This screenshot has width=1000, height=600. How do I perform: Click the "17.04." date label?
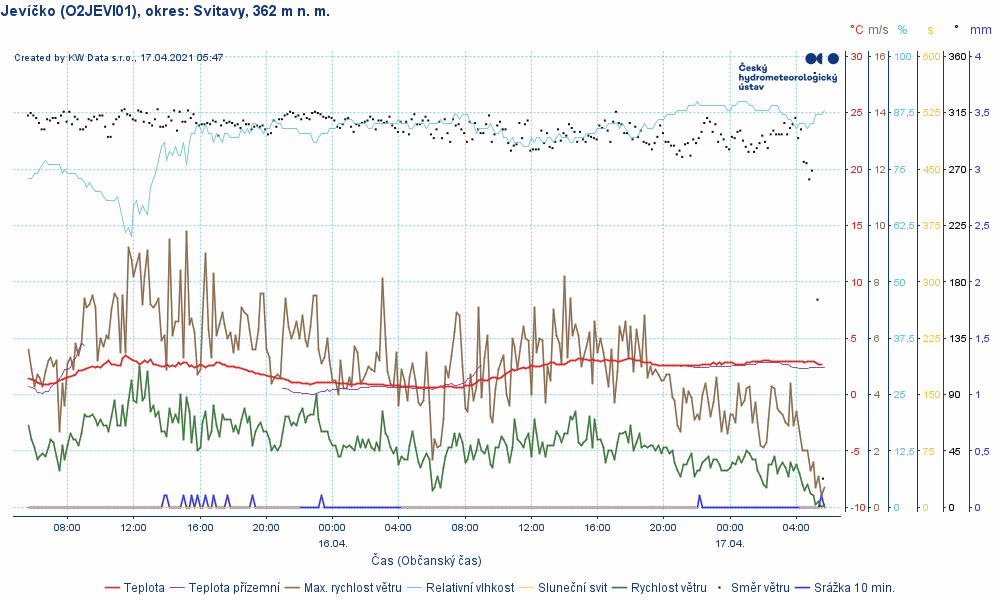coord(730,543)
